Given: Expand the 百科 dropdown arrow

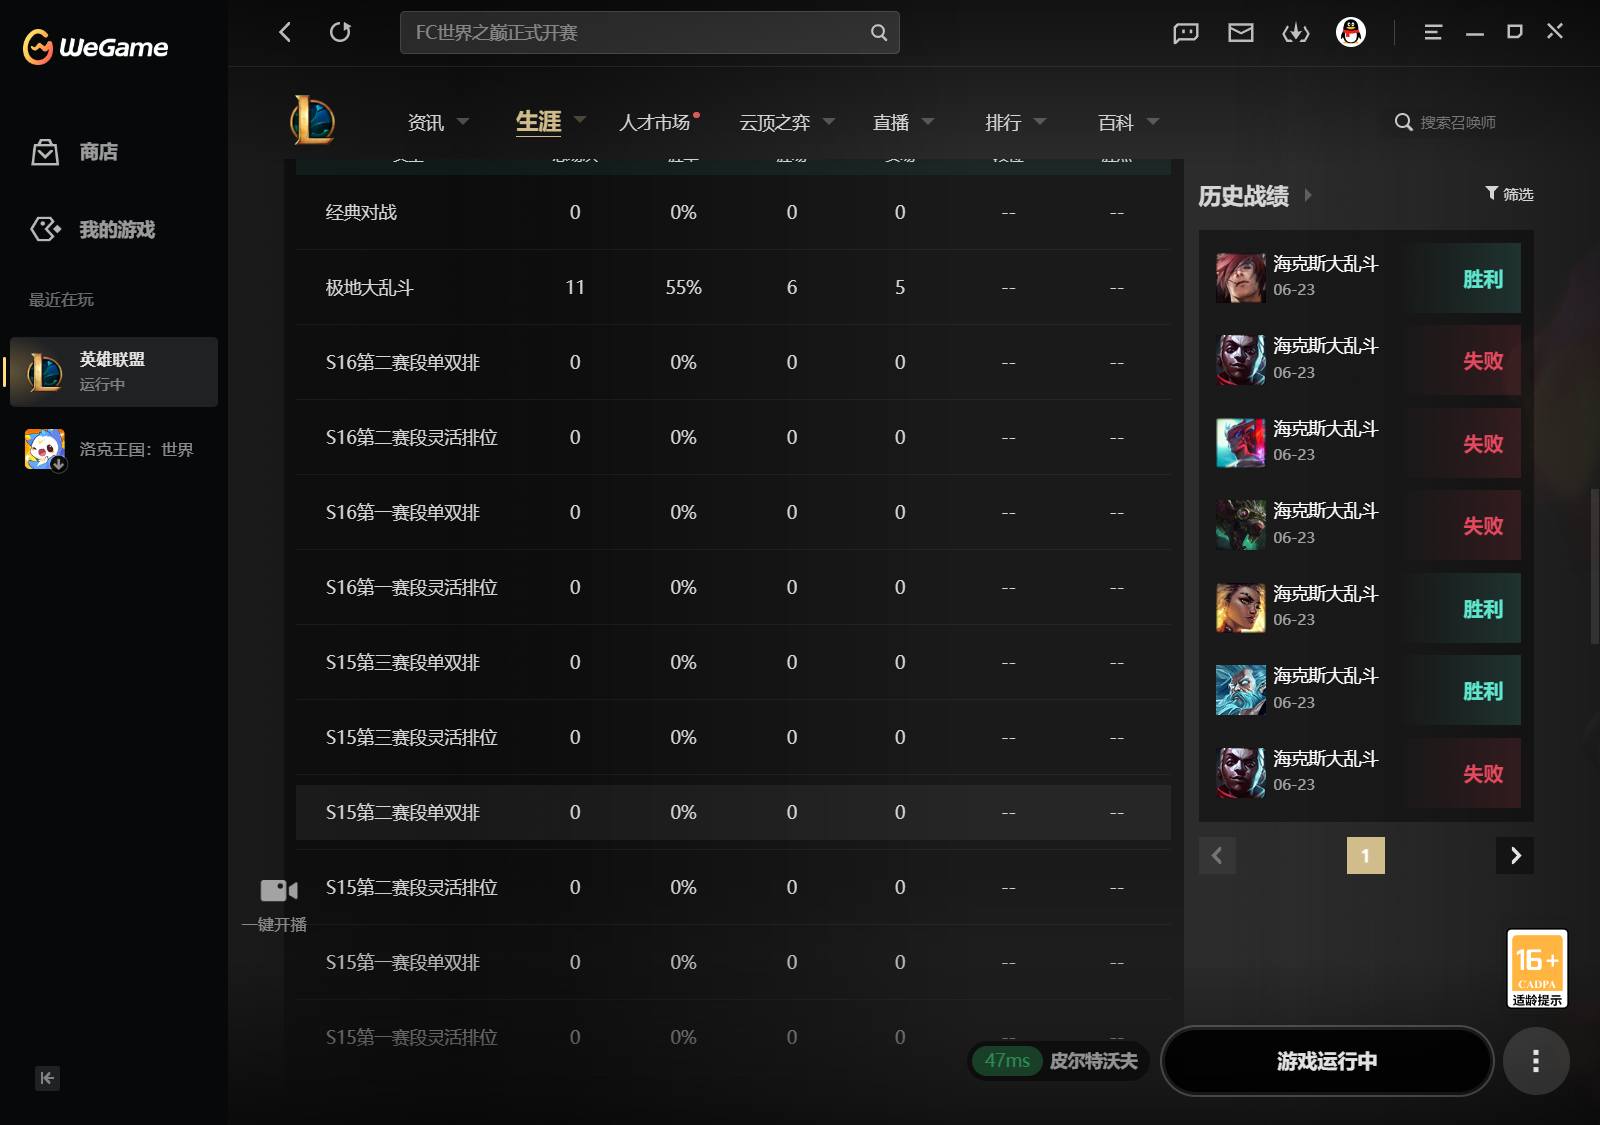Looking at the screenshot, I should click(1153, 122).
